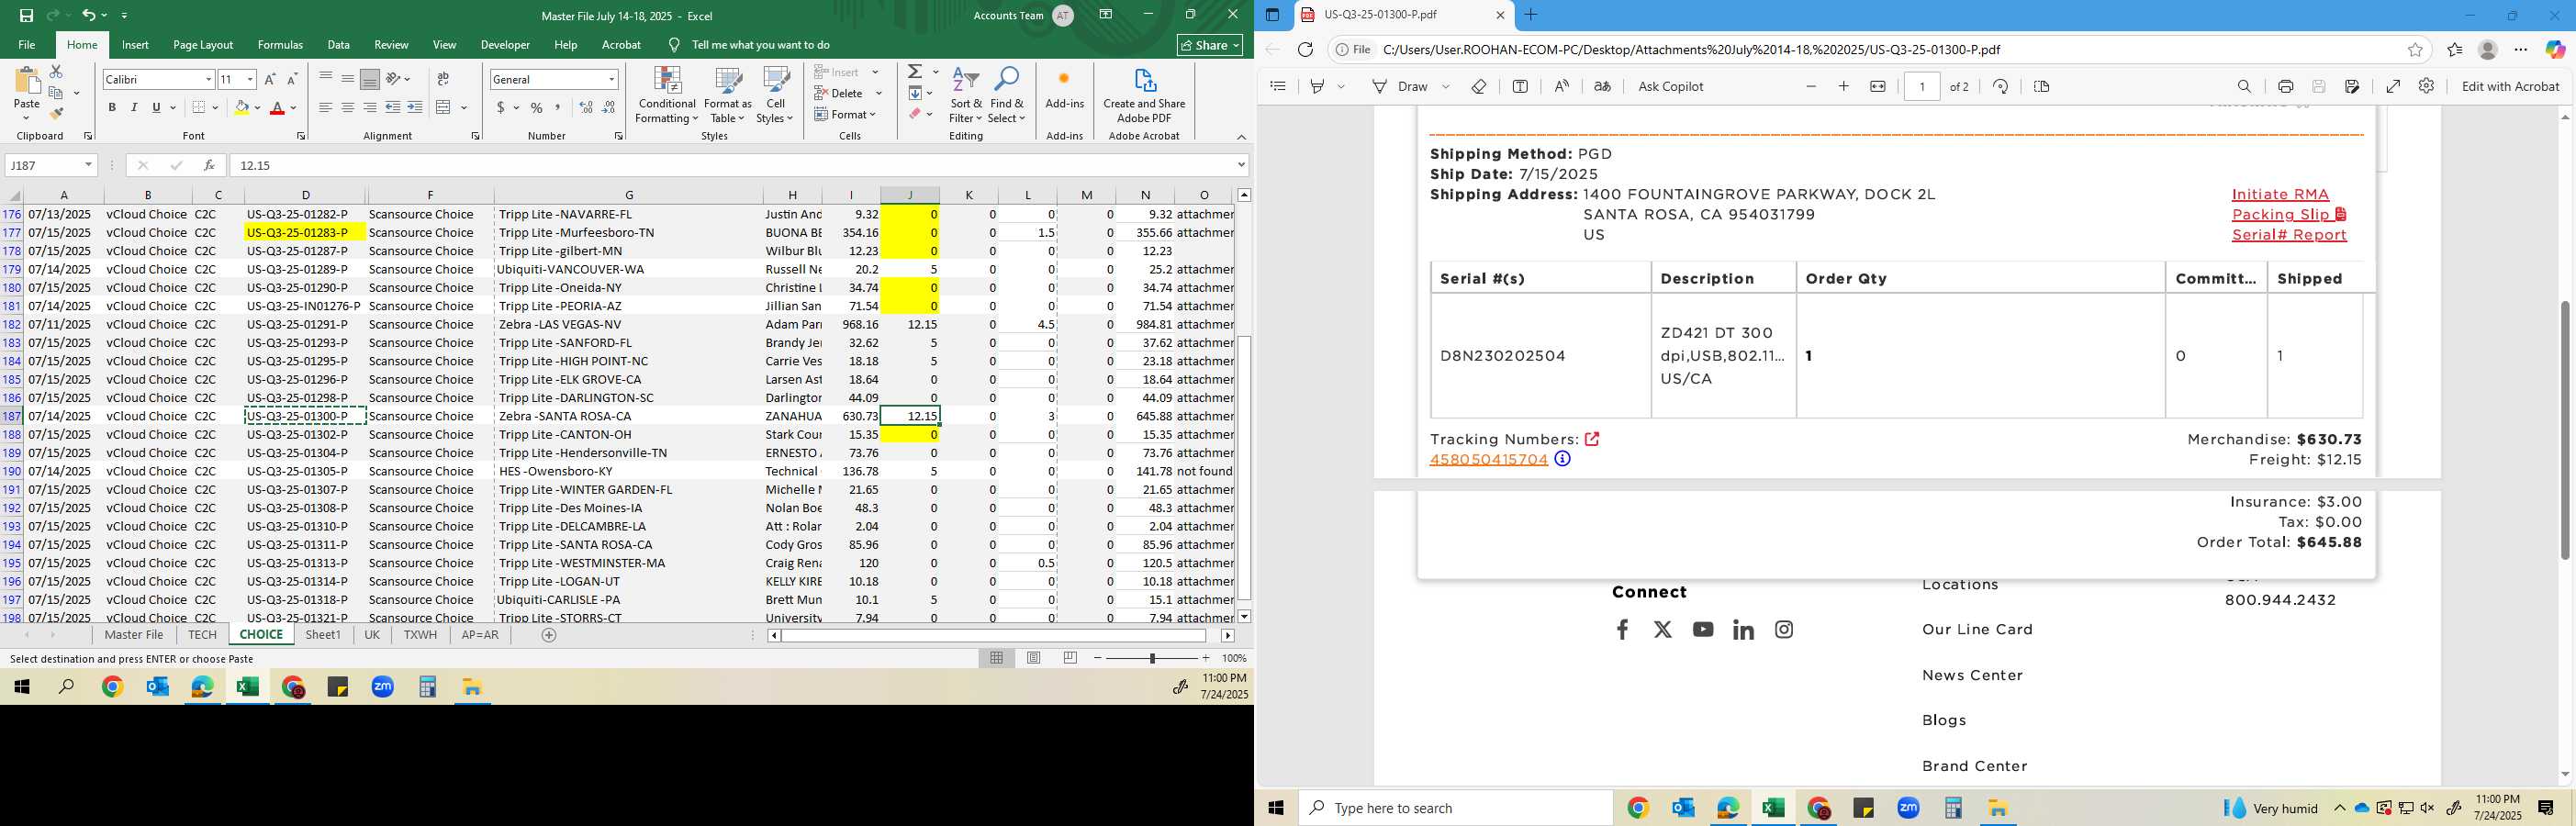Open Name Box dropdown arrow for J187
Screen dimensions: 2576x826
88,165
